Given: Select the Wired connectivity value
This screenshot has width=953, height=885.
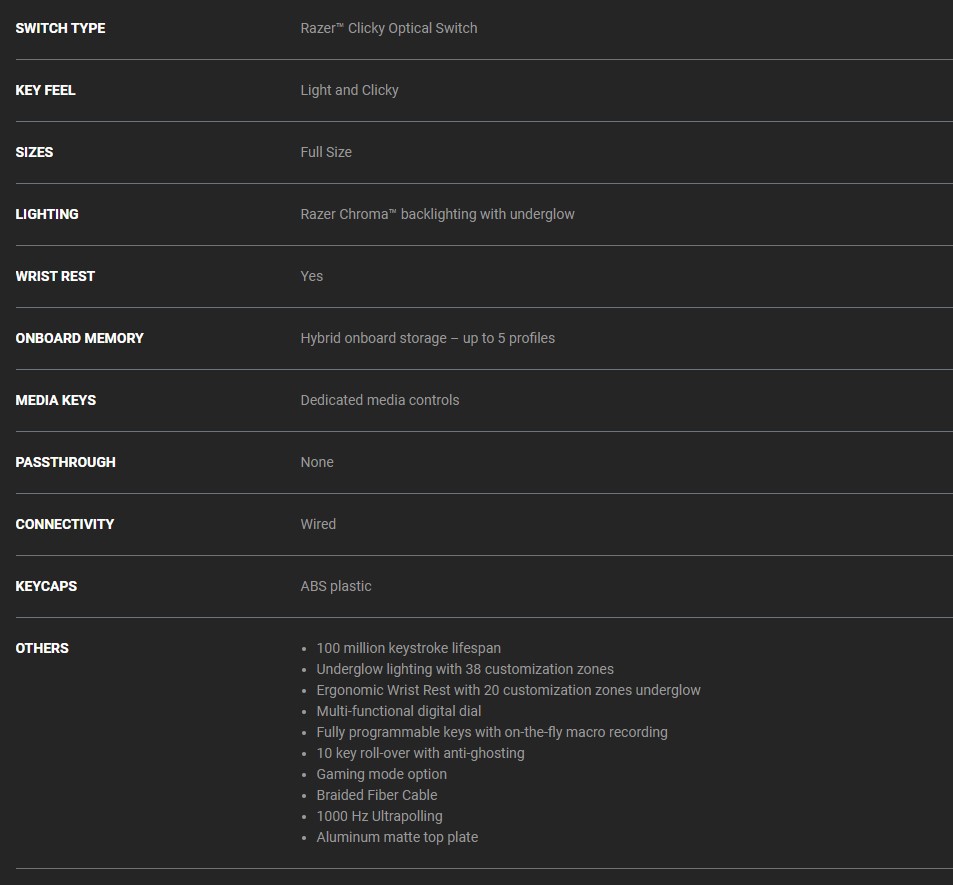Looking at the screenshot, I should tap(318, 524).
